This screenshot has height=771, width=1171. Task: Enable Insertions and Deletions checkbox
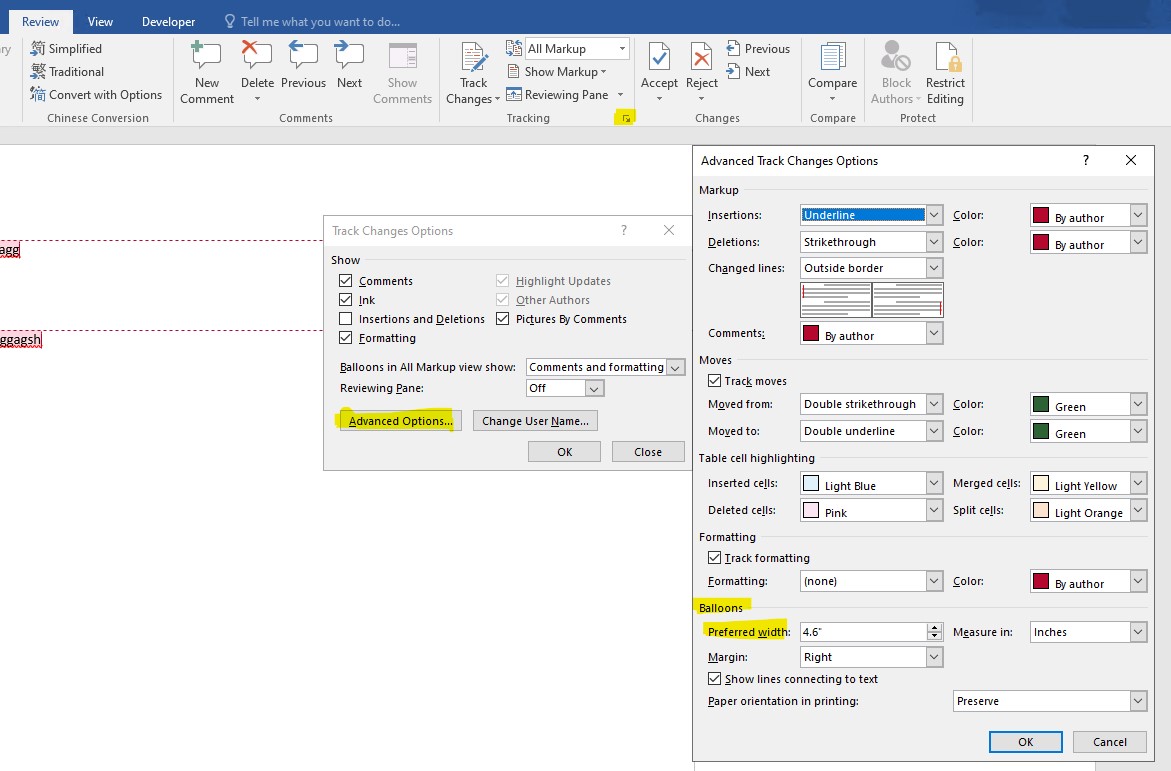pyautogui.click(x=346, y=319)
